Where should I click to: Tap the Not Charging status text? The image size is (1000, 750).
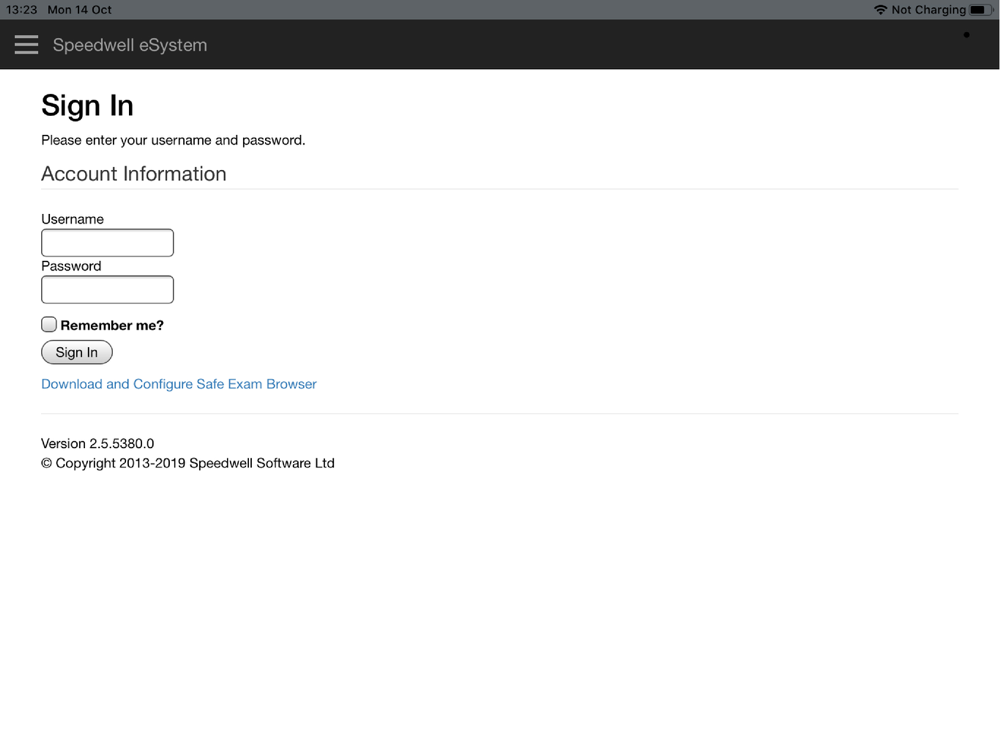click(x=929, y=10)
